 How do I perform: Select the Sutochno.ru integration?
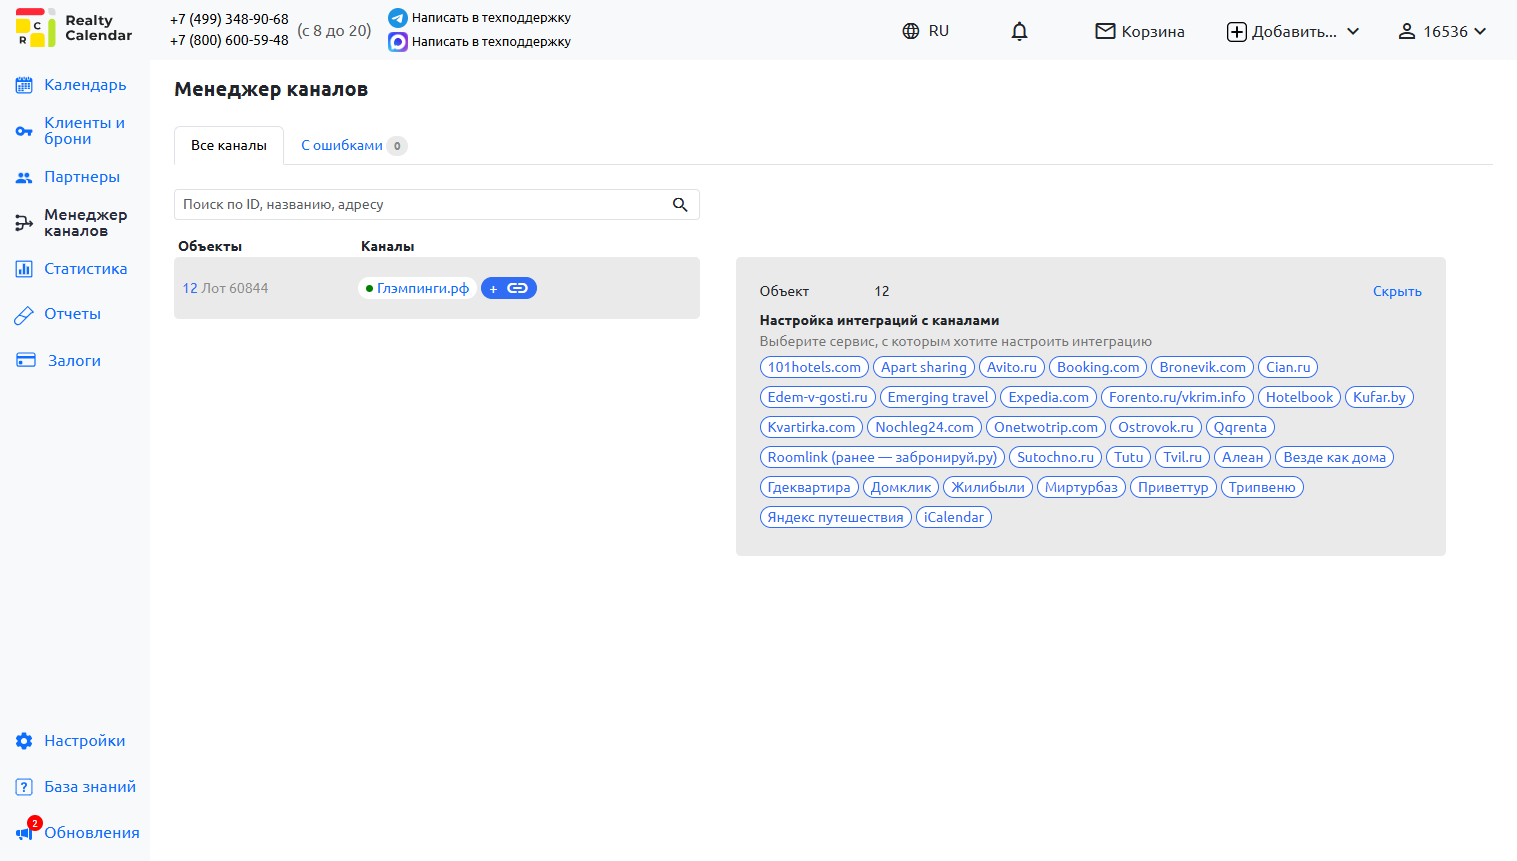click(1055, 457)
